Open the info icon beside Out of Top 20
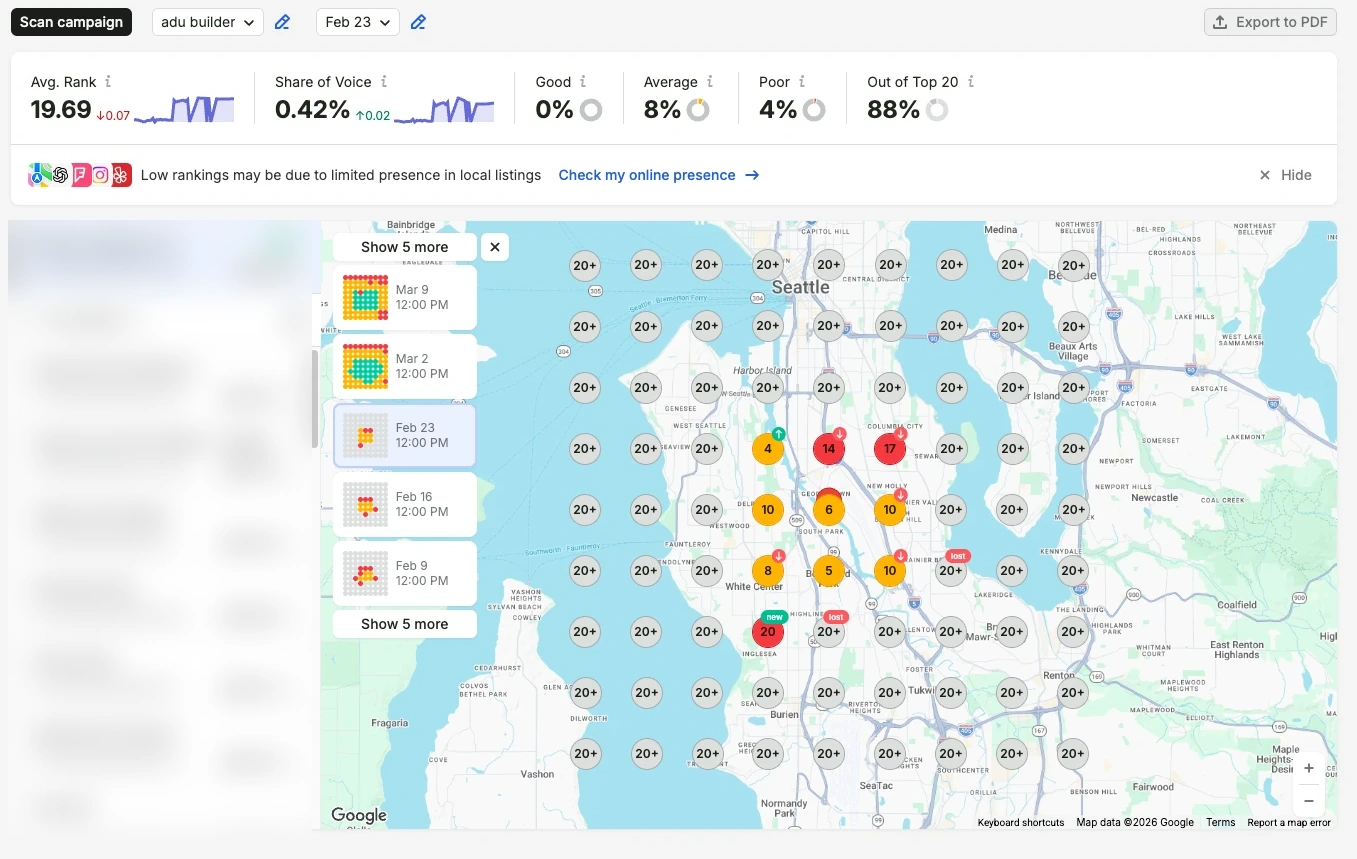 click(x=971, y=82)
